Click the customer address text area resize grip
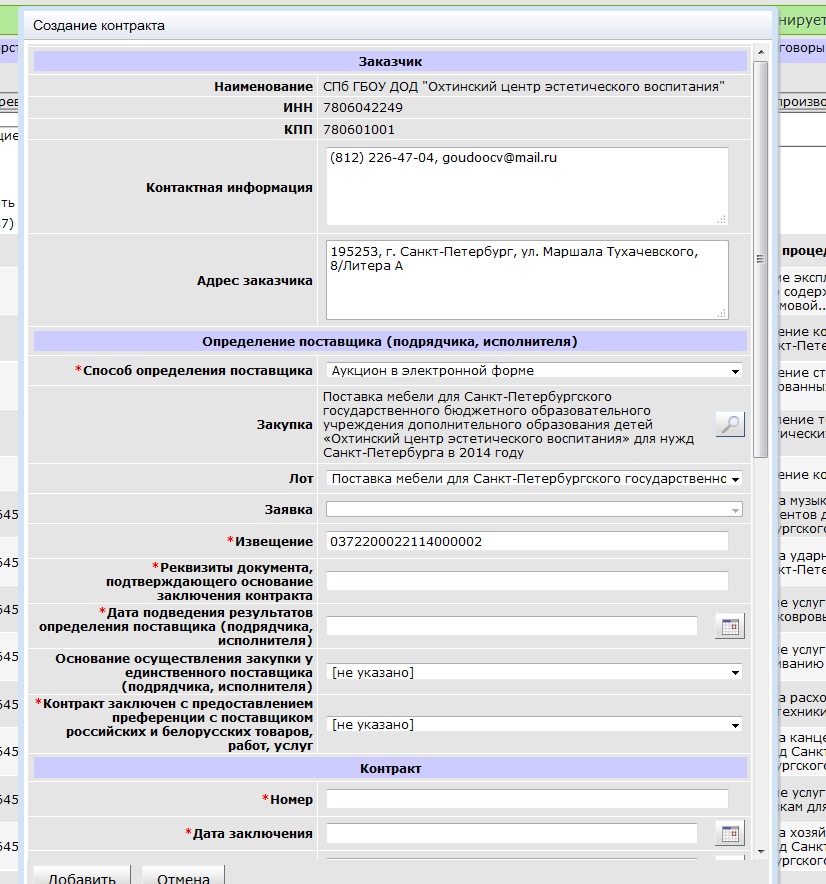This screenshot has height=884, width=826. tap(722, 313)
